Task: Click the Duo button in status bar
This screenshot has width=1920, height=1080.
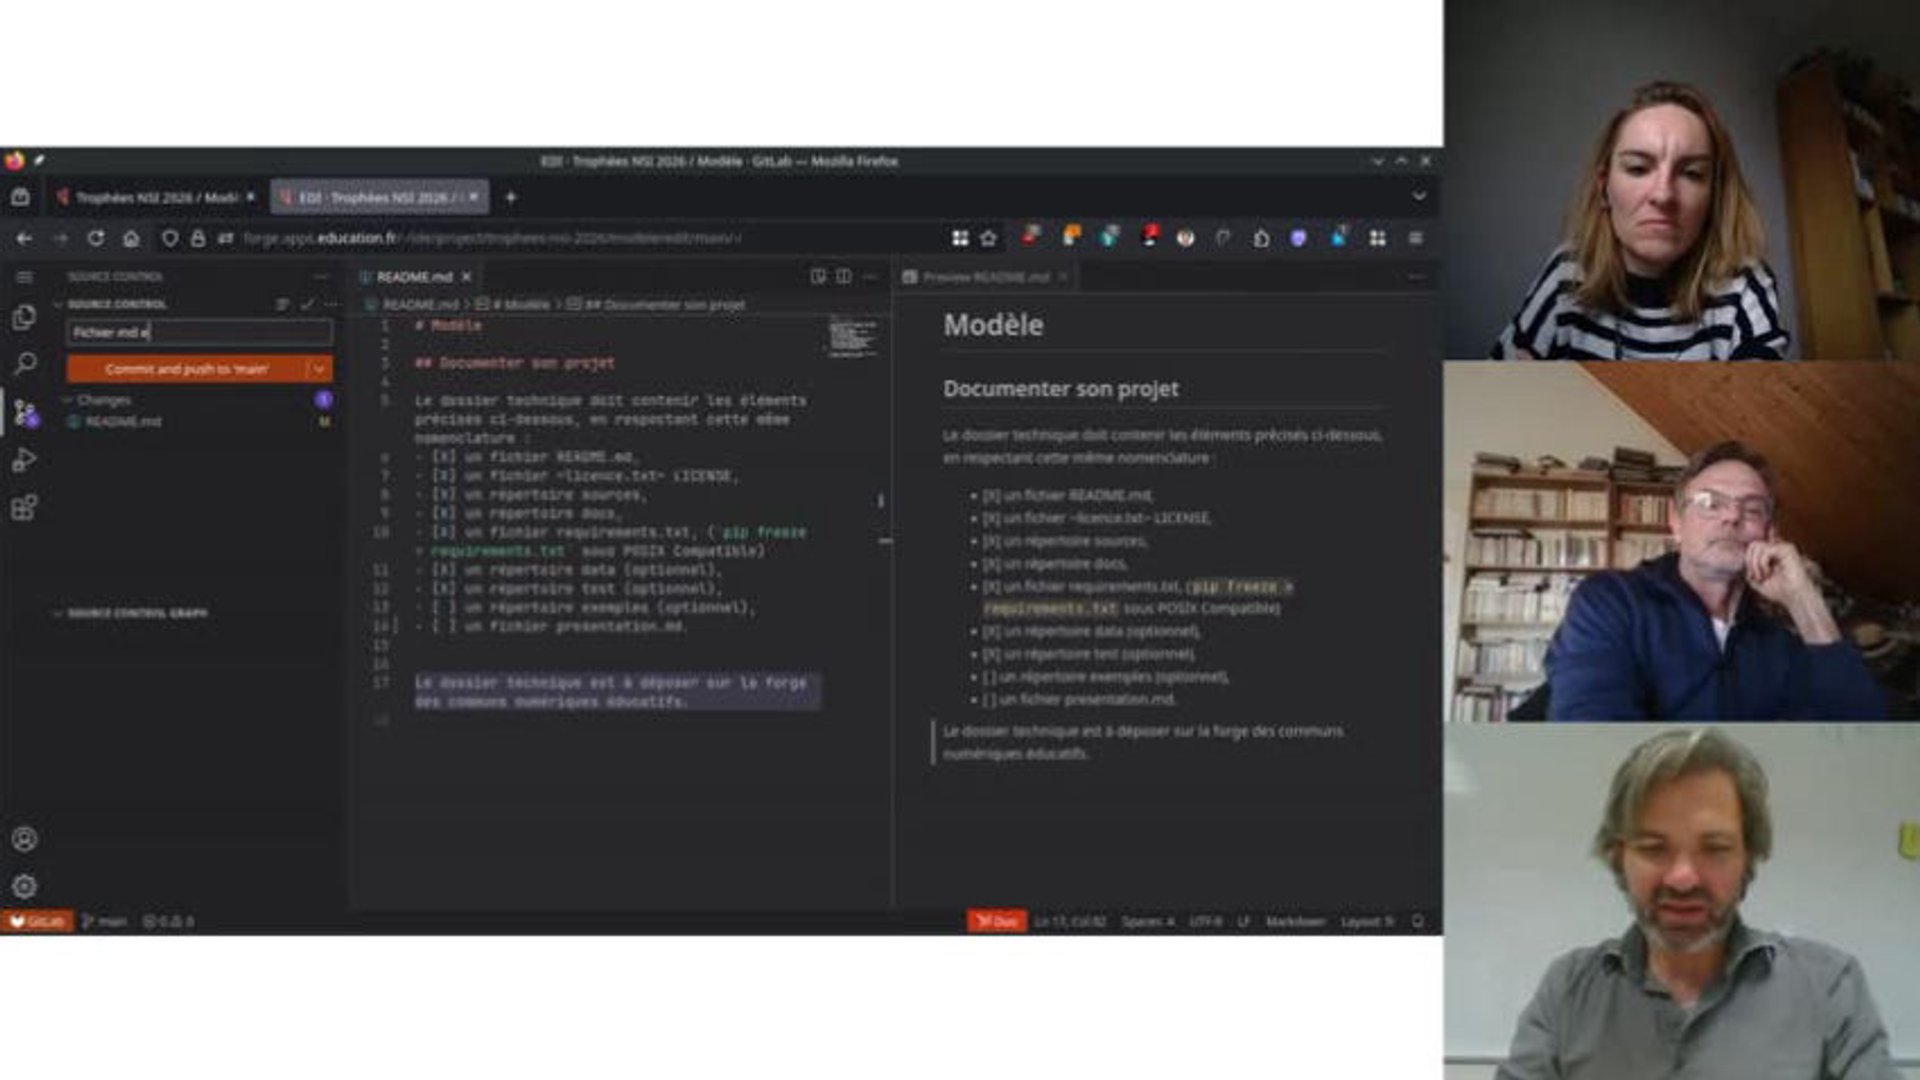Action: pos(996,921)
